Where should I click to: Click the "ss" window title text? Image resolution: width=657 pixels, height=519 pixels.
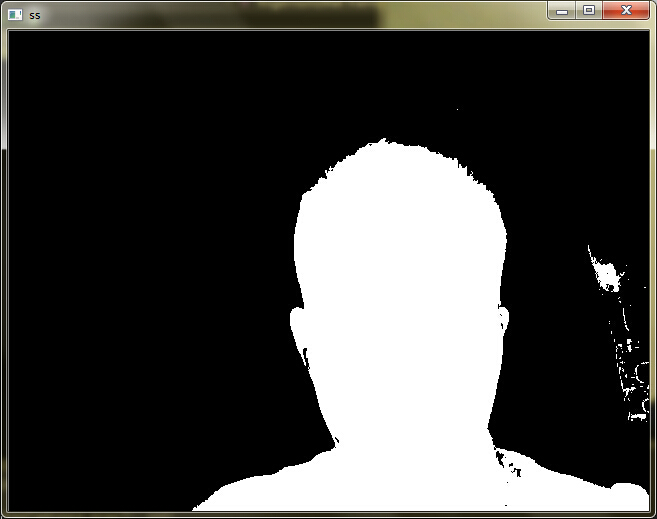35,16
